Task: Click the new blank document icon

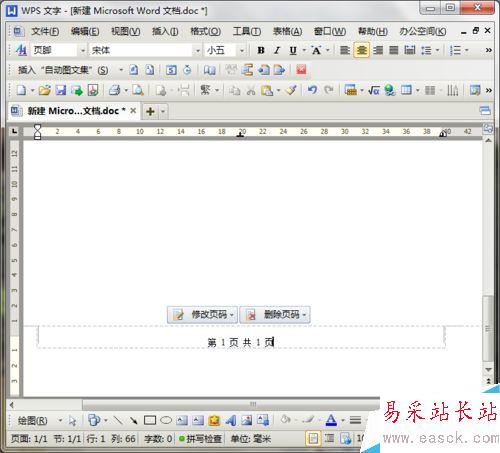Action: coord(21,90)
